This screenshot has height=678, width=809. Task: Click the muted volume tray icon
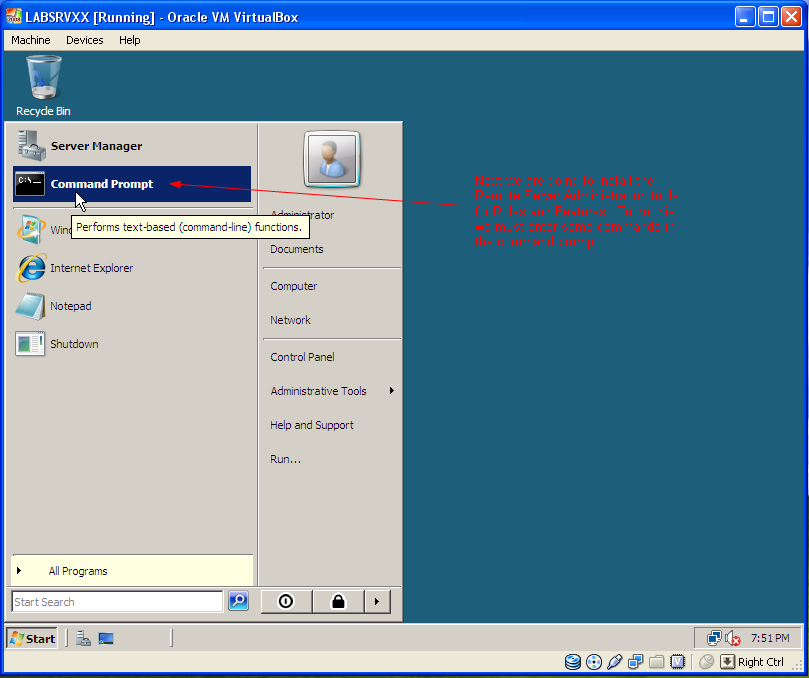coord(733,639)
